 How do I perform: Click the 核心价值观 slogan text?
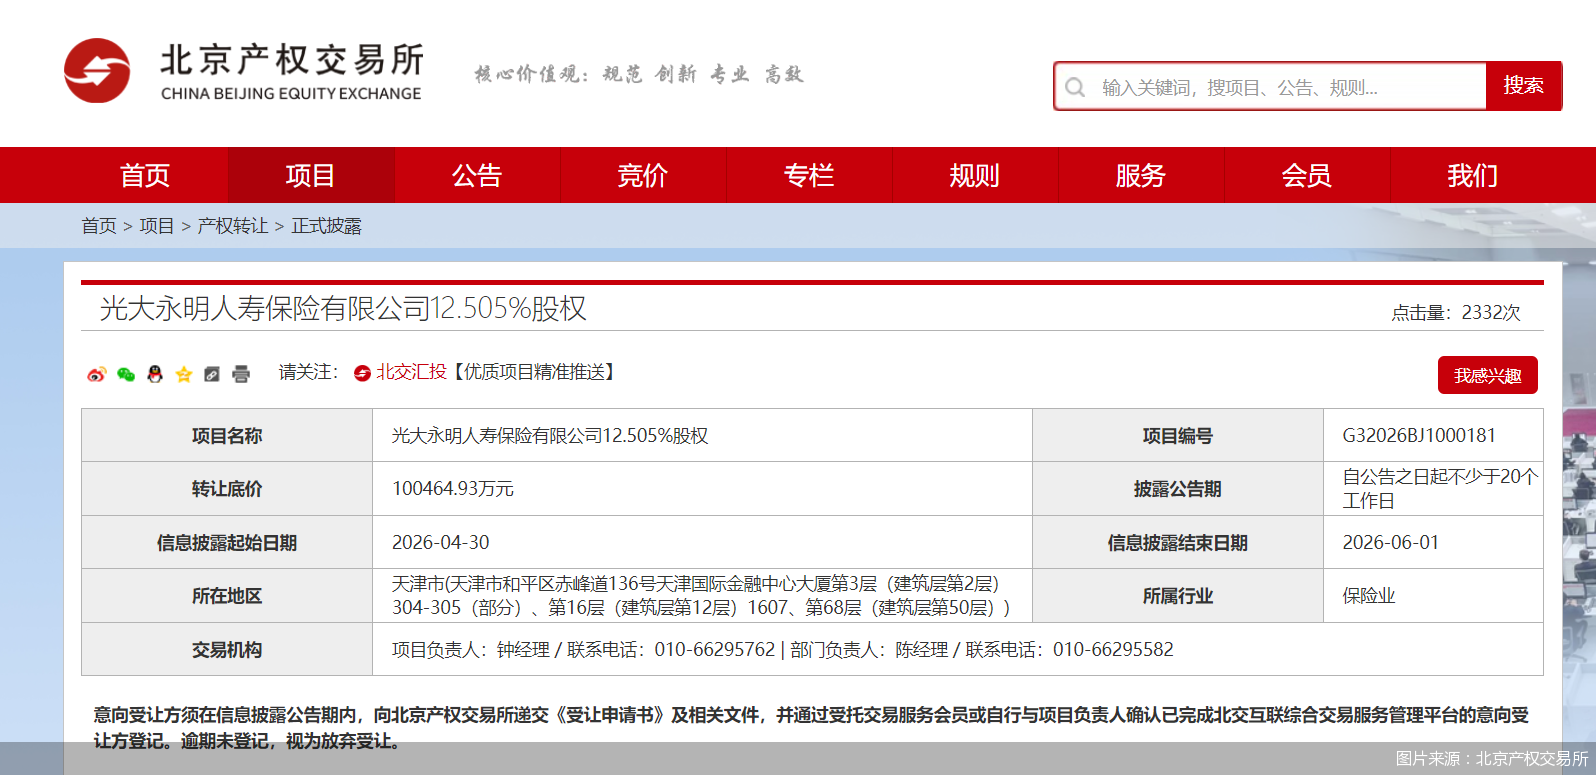tap(639, 74)
